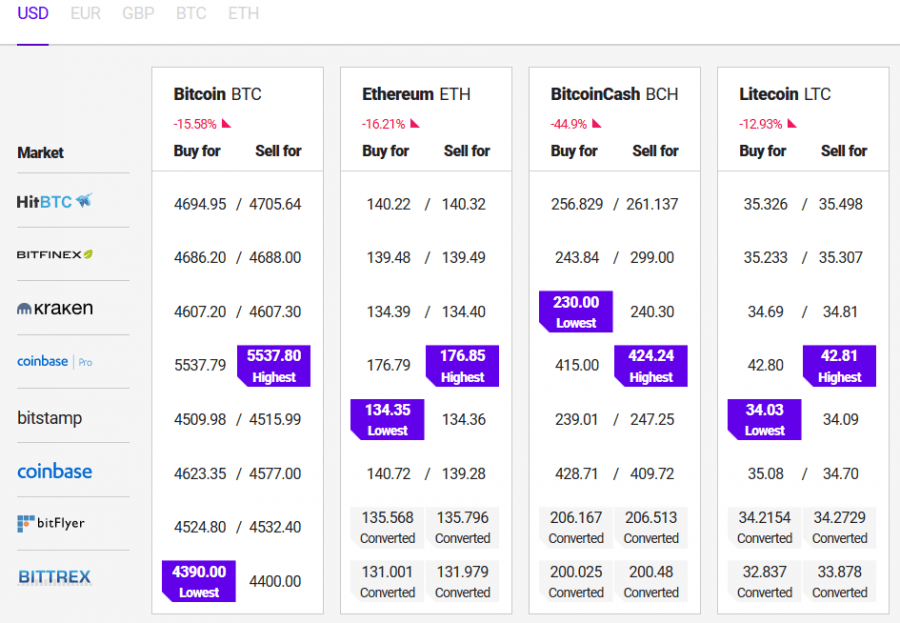
Task: Click the 134.35 Lowest Ethereum badge
Action: tap(387, 419)
